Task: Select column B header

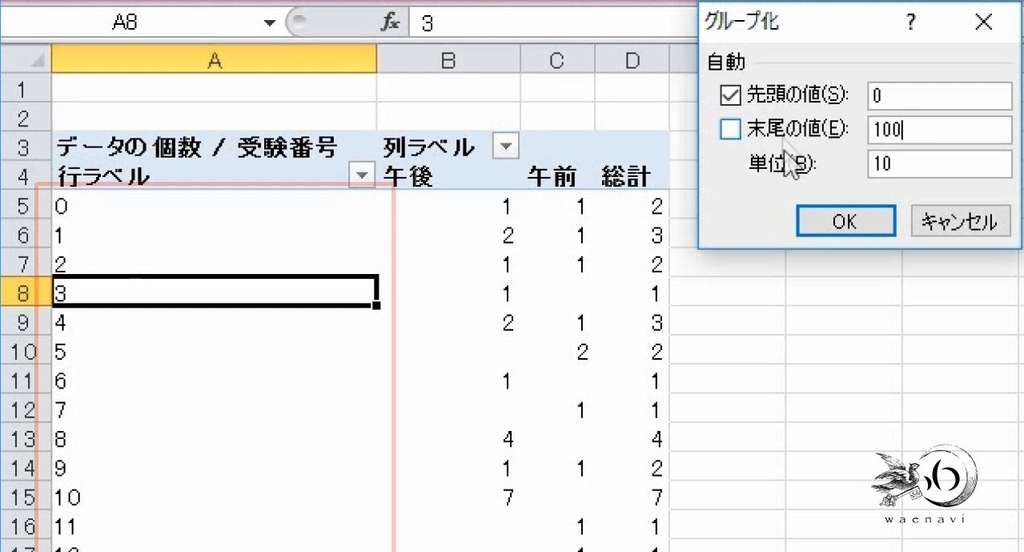Action: 448,60
